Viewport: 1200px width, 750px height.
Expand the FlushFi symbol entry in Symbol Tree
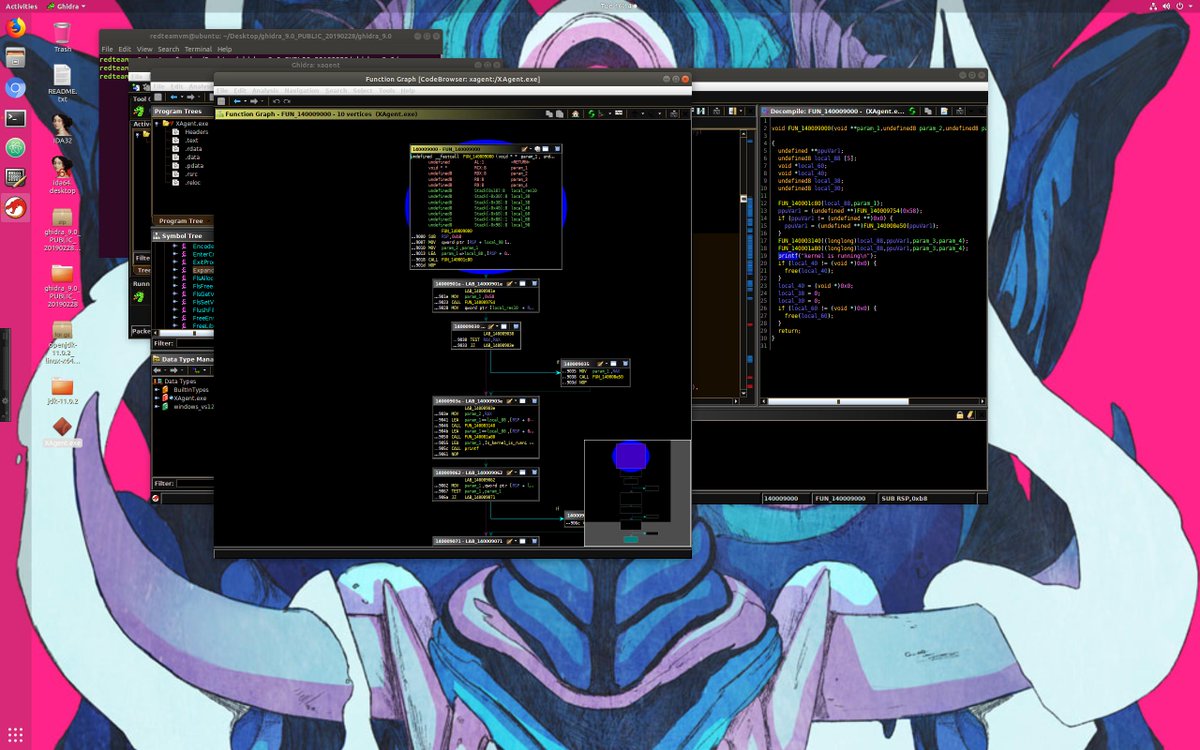175,310
